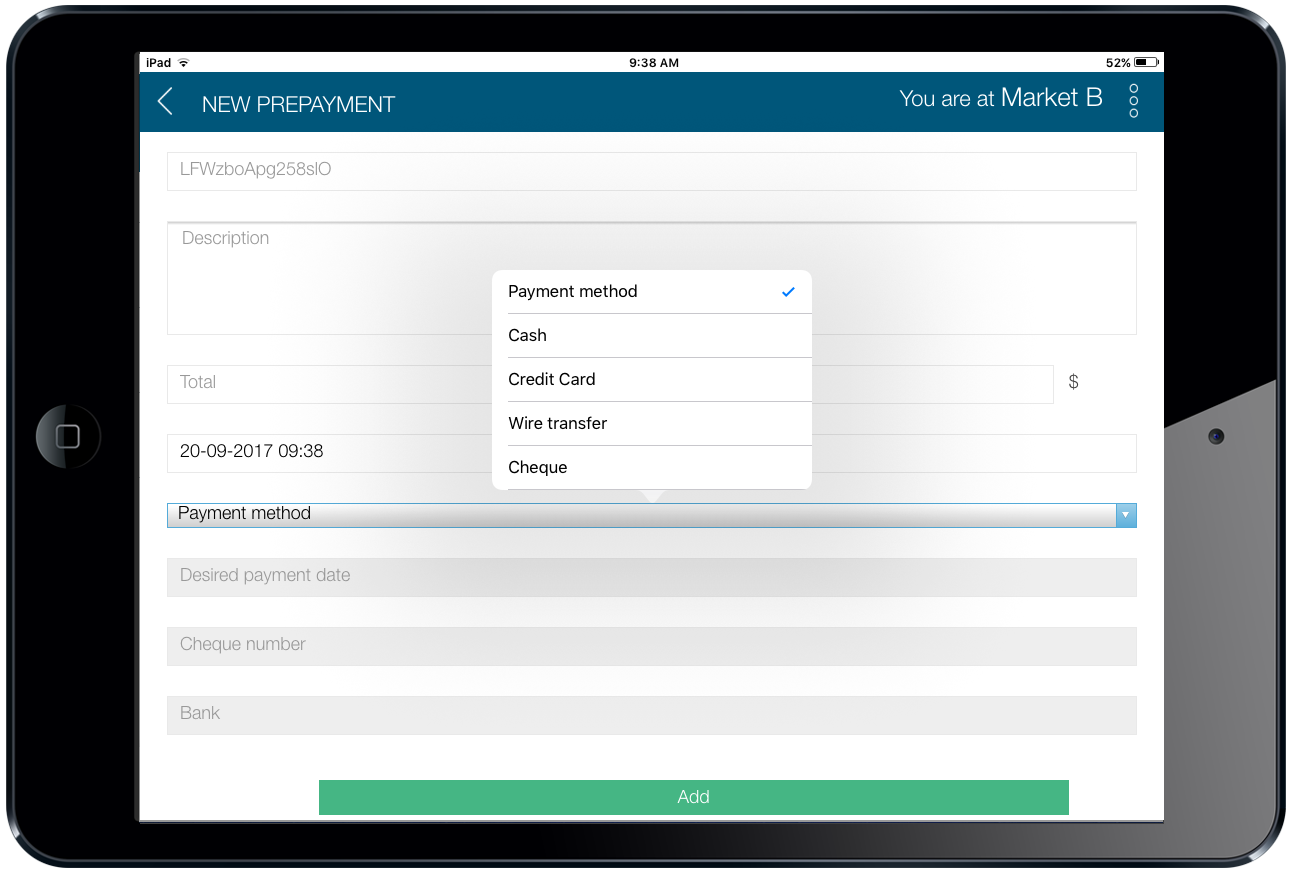Edit the date field 20-09-2017 09:38

[652, 453]
